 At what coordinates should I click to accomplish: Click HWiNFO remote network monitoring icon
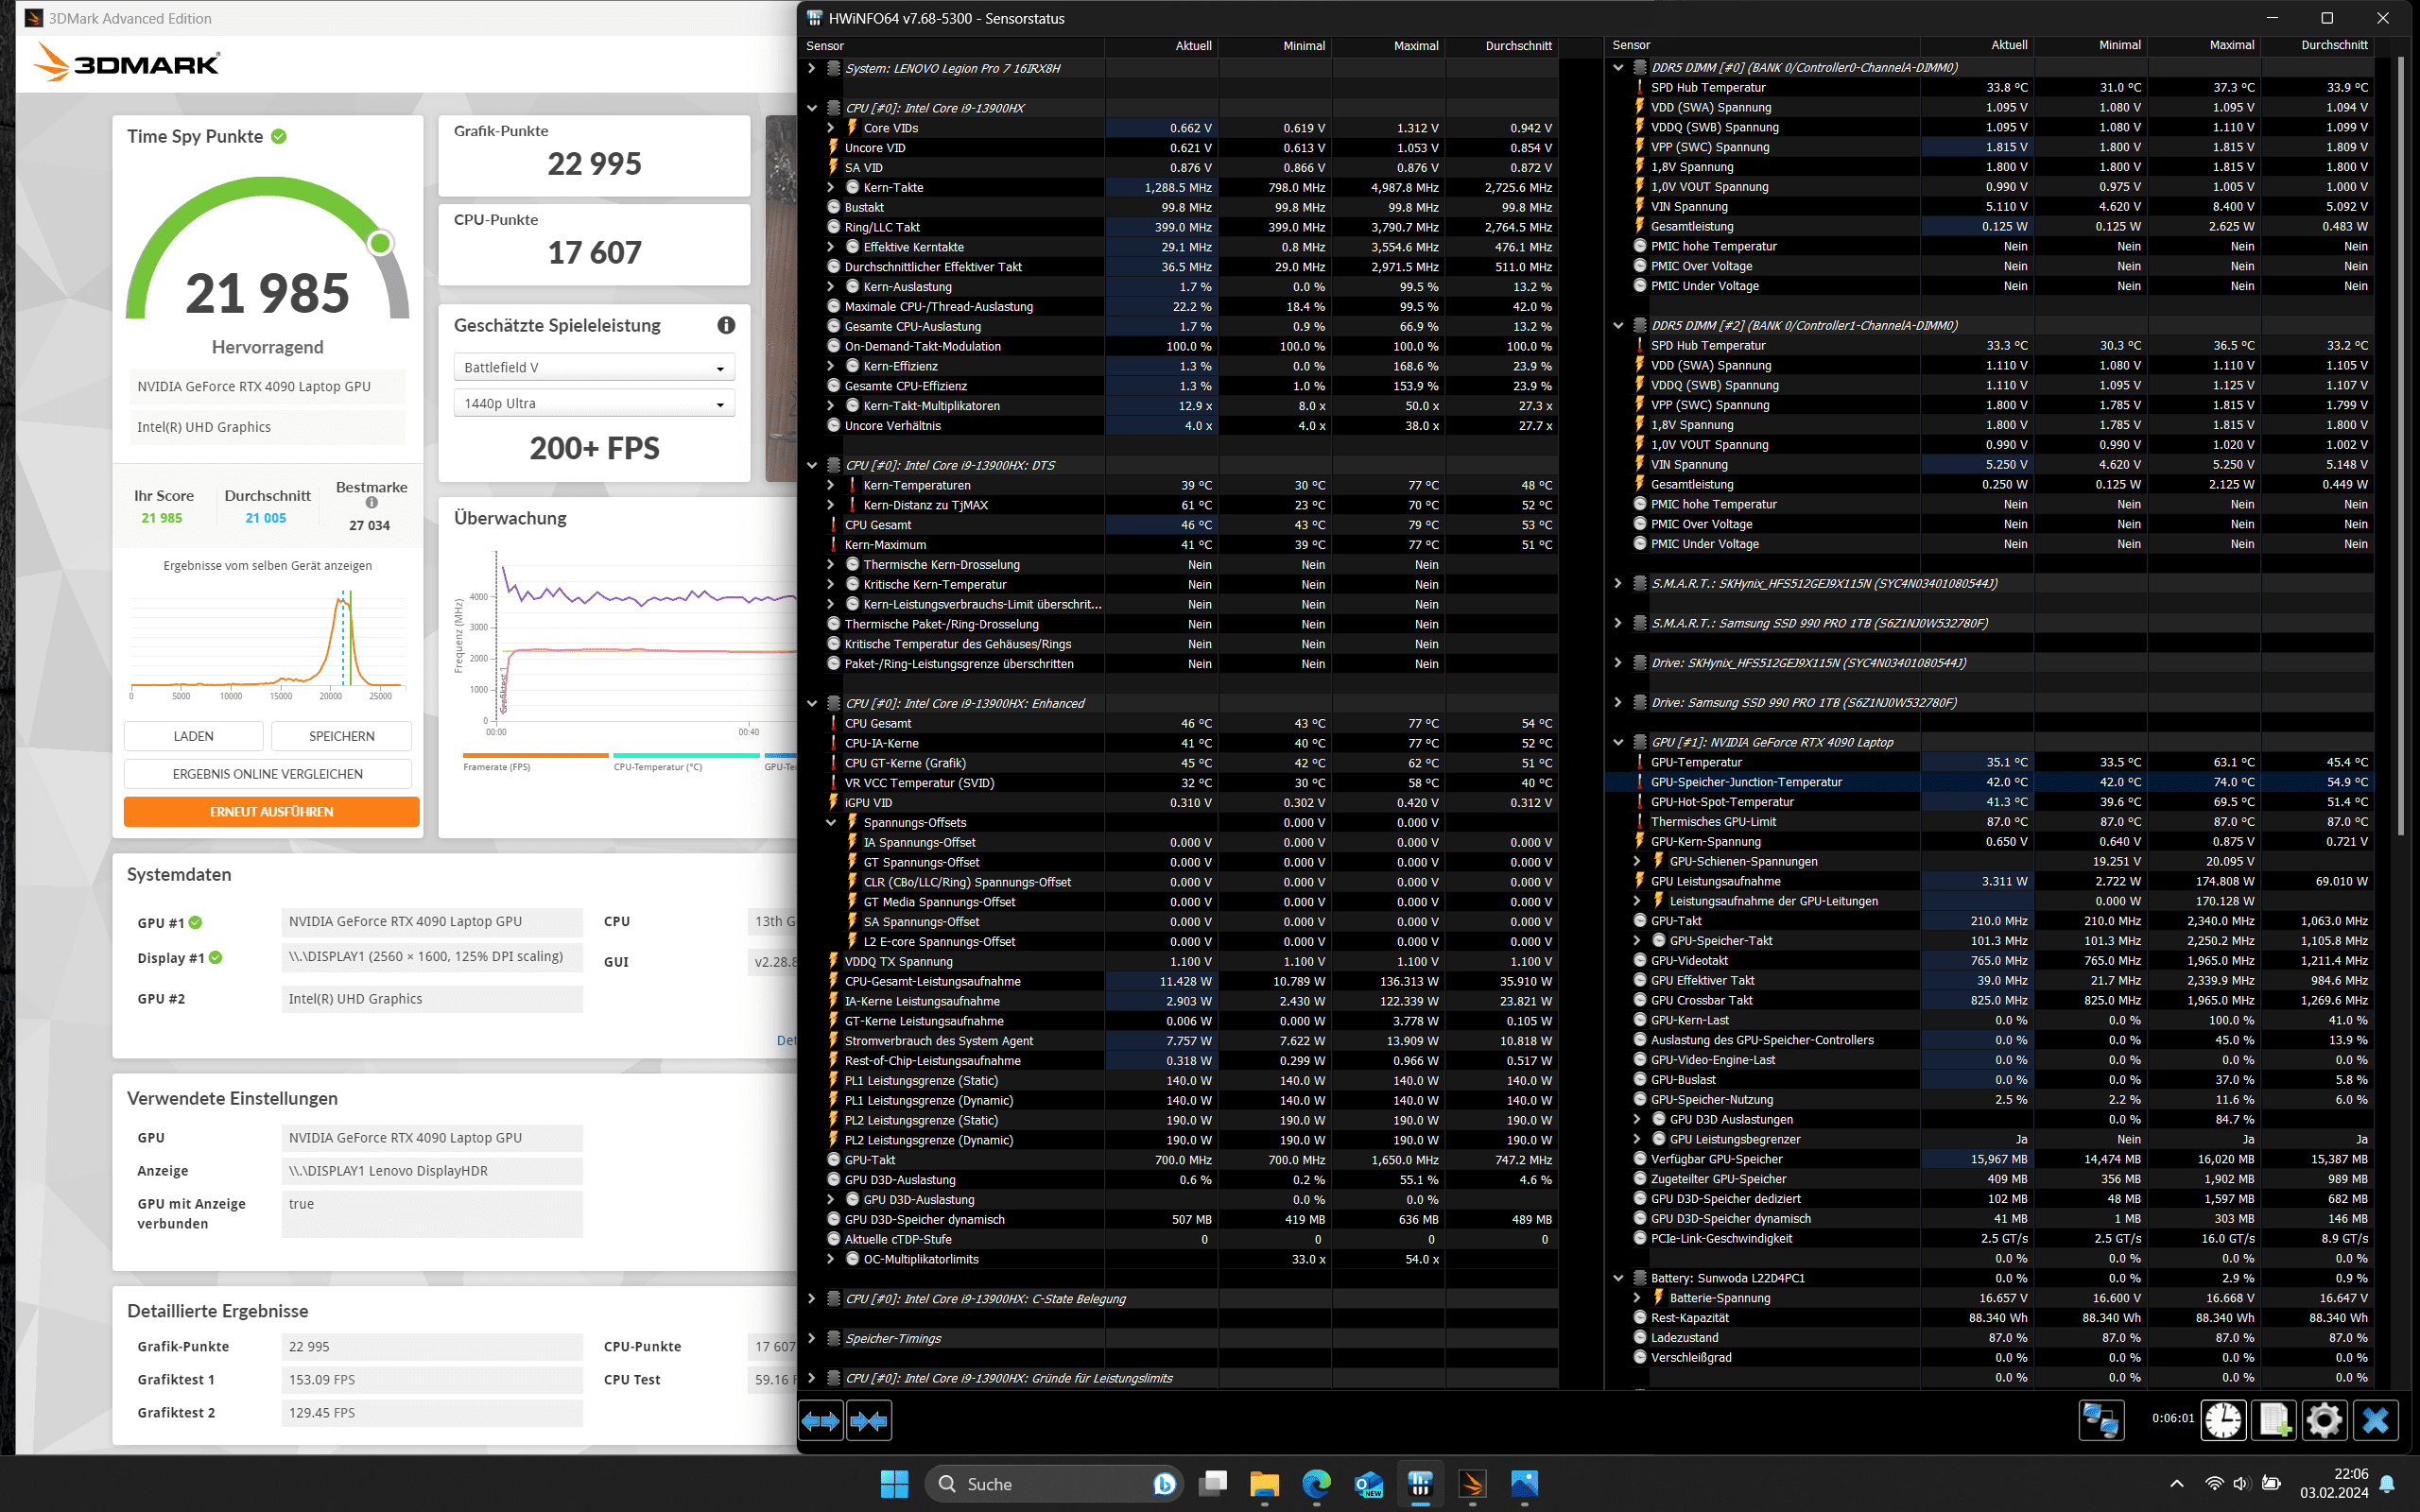(2101, 1420)
